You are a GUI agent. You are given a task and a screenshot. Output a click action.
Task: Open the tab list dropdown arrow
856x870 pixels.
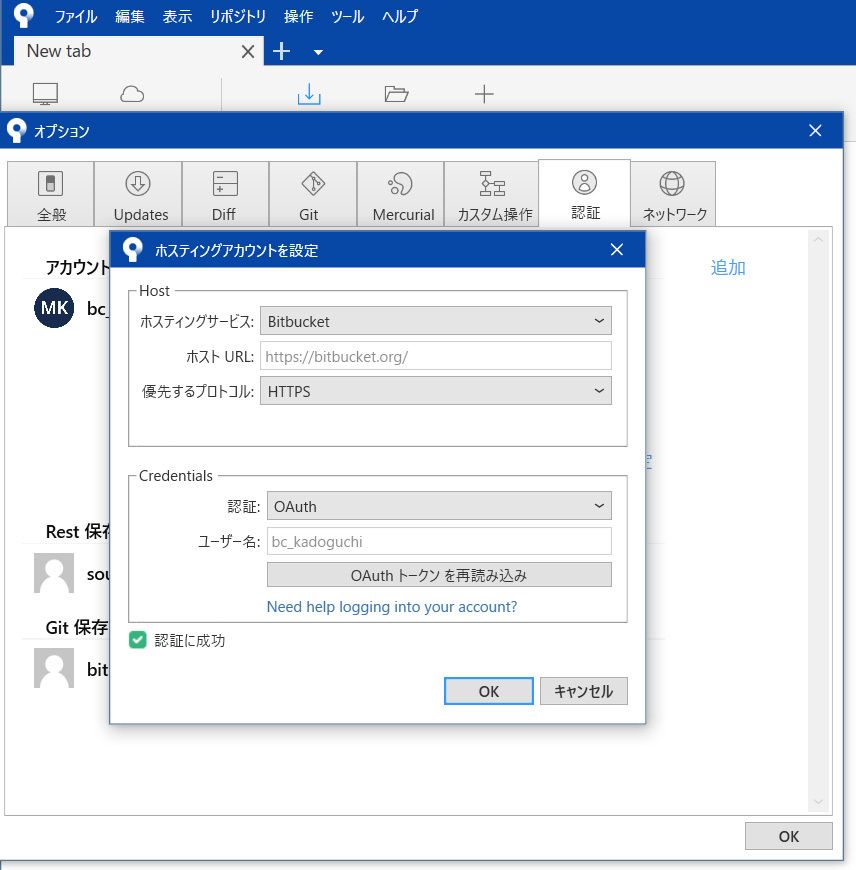[318, 52]
